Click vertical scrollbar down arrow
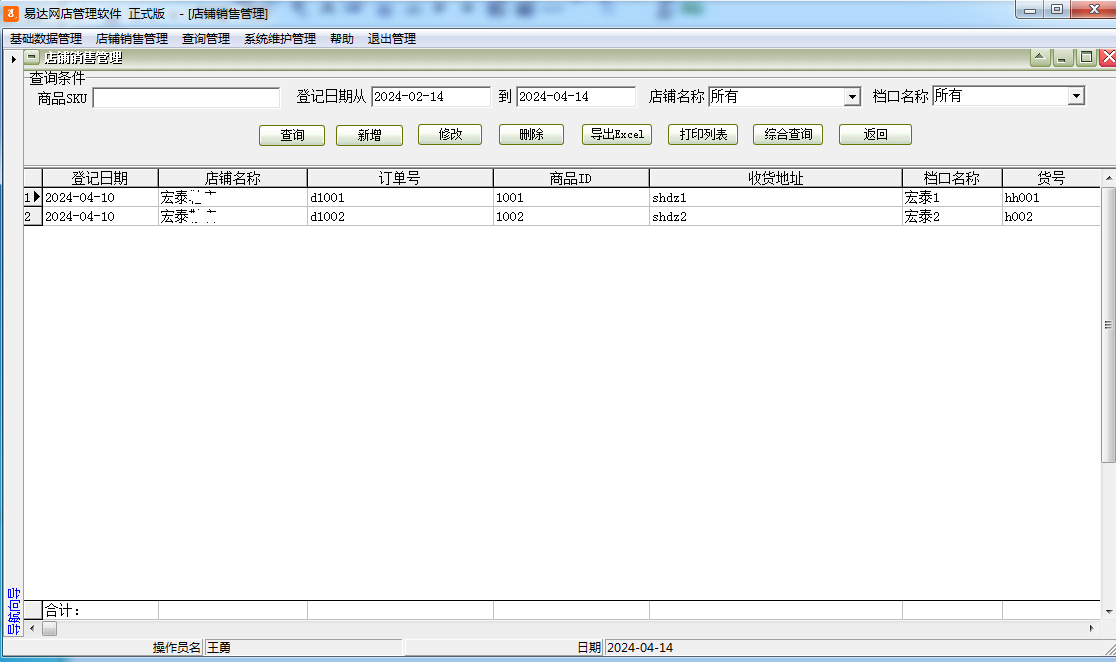1116x662 pixels. point(1108,611)
